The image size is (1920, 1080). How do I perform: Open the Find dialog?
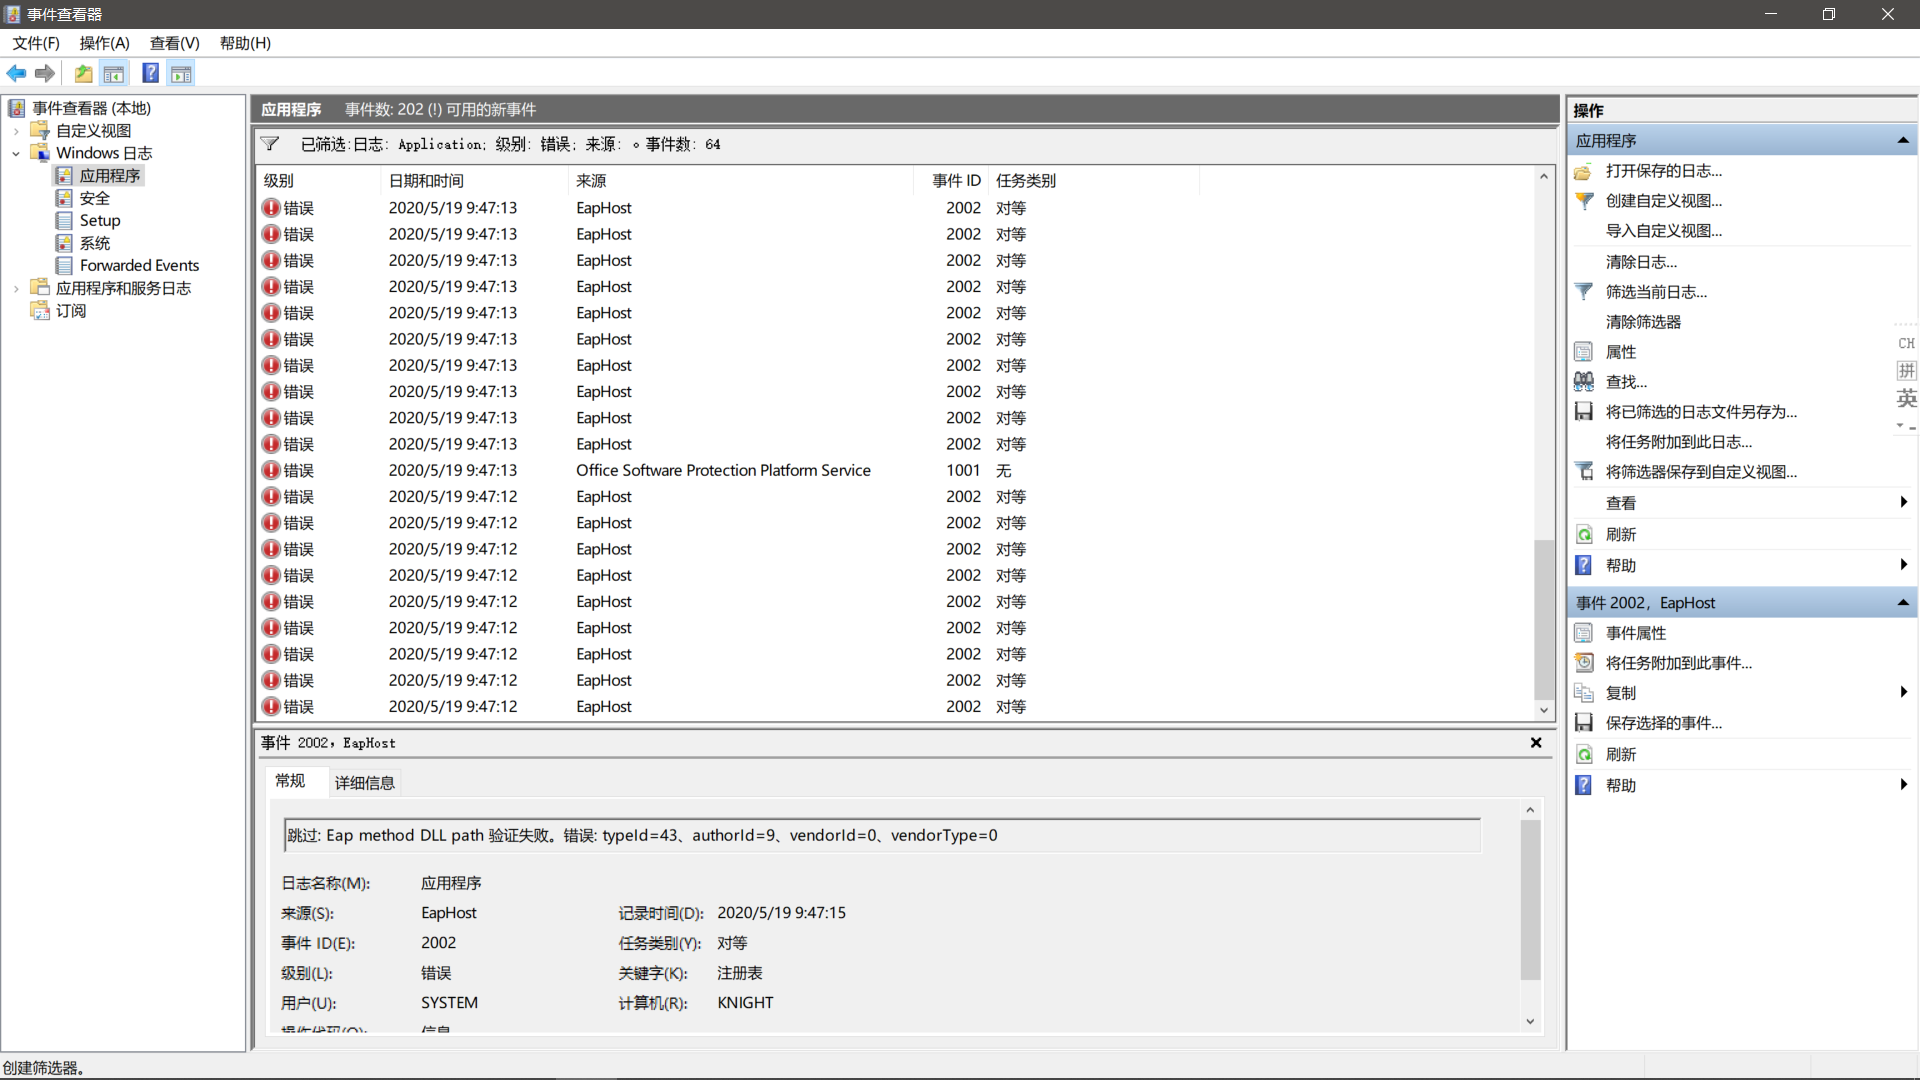click(x=1625, y=381)
